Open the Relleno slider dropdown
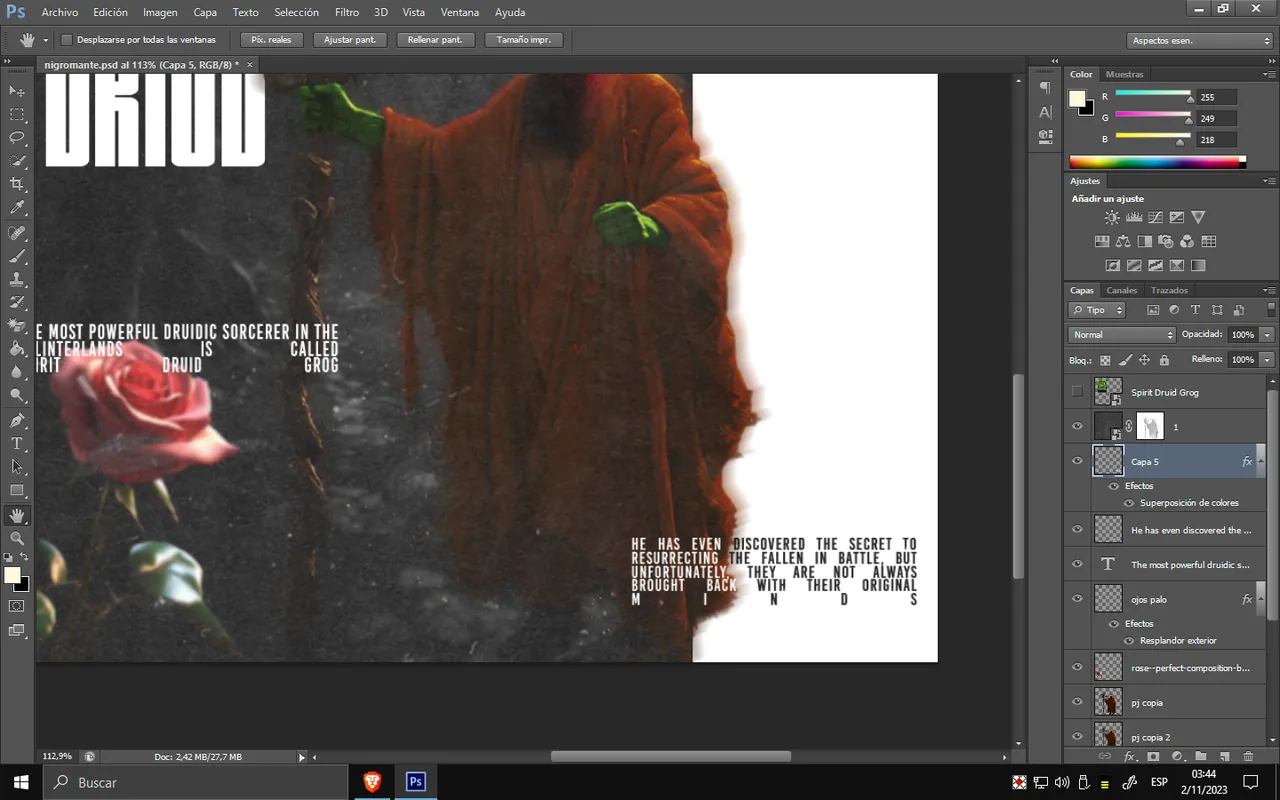This screenshot has height=800, width=1280. pos(1267,359)
